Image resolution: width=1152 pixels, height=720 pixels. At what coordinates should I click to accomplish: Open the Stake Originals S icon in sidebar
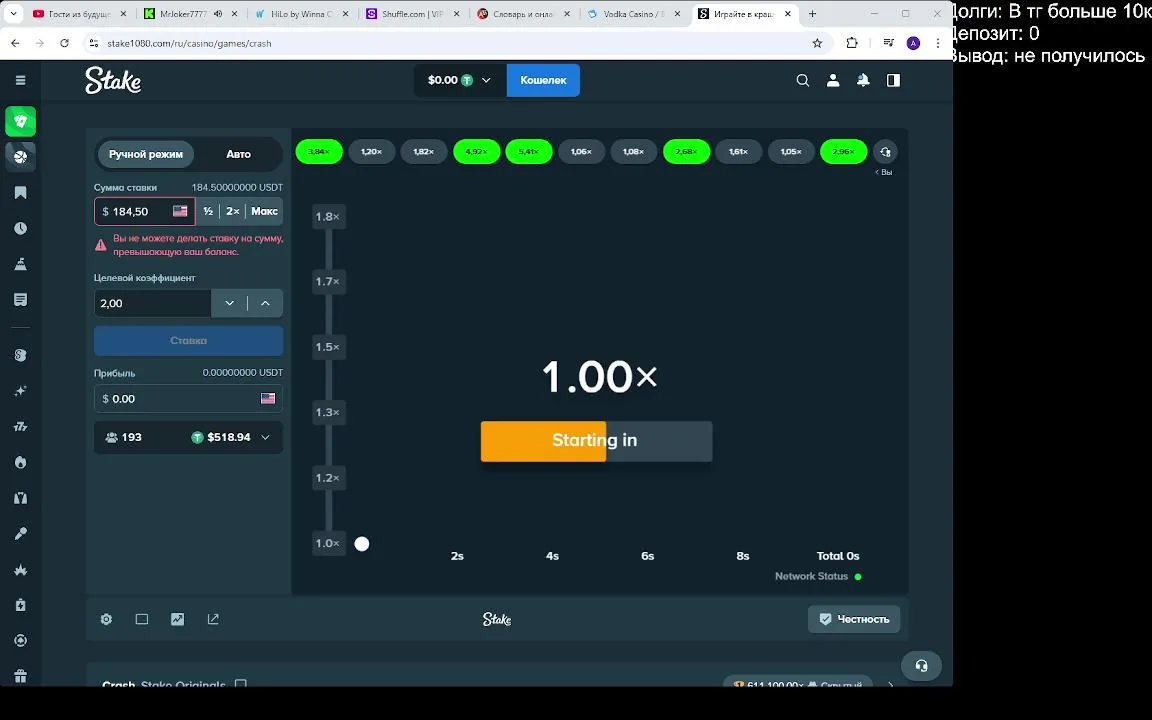[x=21, y=355]
